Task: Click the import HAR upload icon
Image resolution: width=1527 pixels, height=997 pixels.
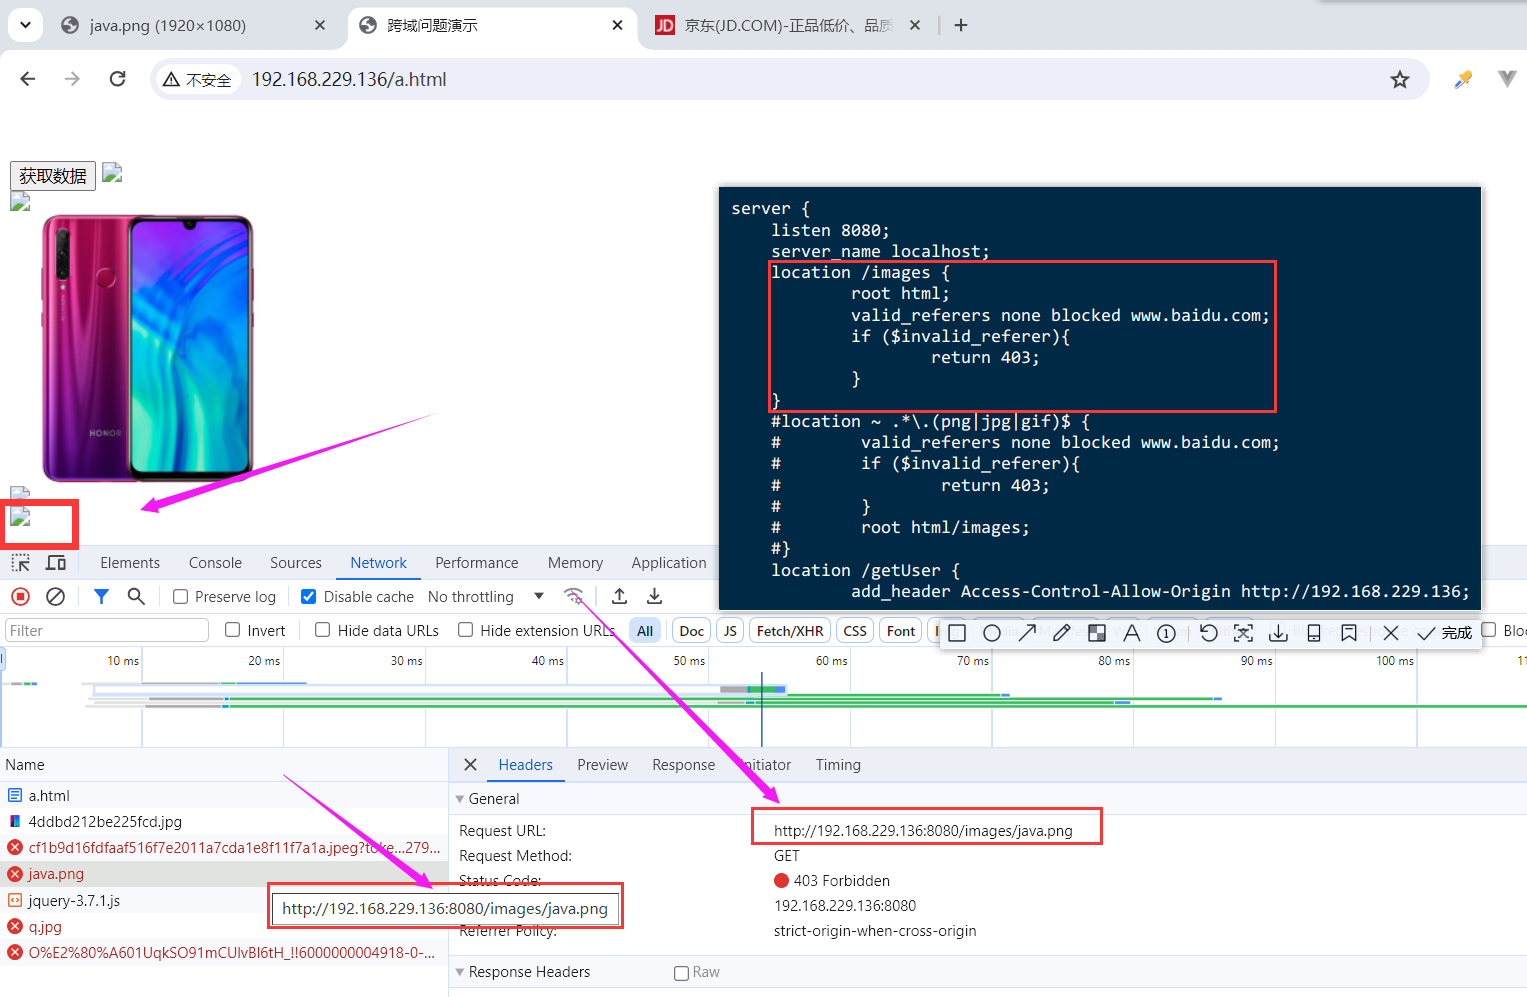Action: (620, 597)
